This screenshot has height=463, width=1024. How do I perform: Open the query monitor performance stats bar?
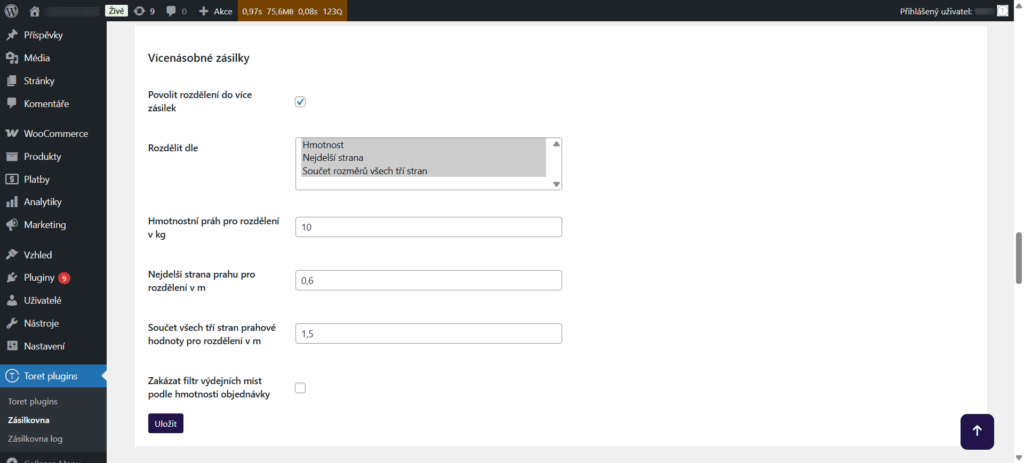(x=292, y=11)
